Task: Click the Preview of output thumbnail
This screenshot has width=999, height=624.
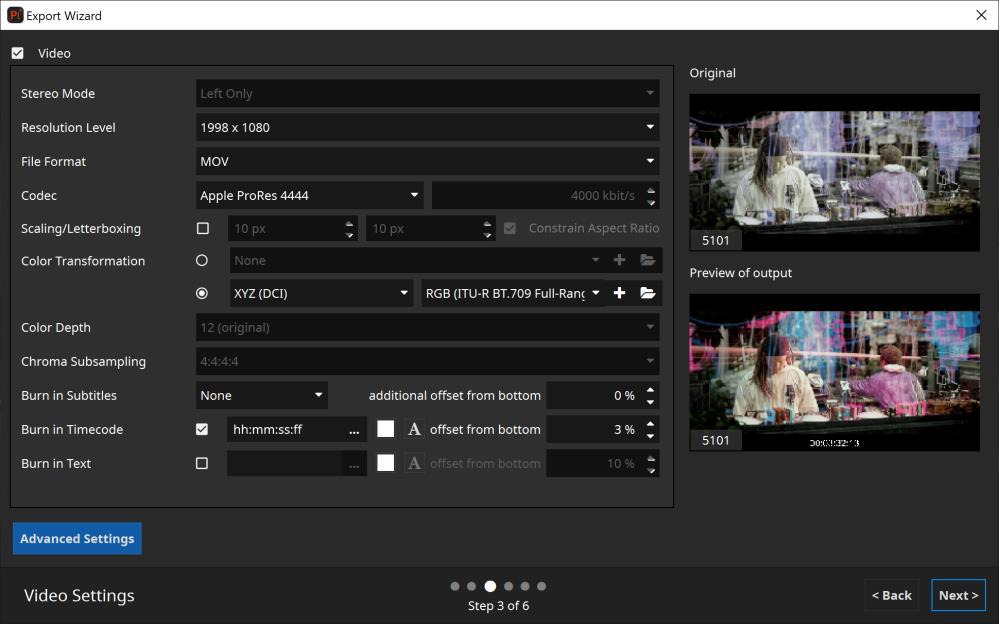Action: click(x=834, y=371)
